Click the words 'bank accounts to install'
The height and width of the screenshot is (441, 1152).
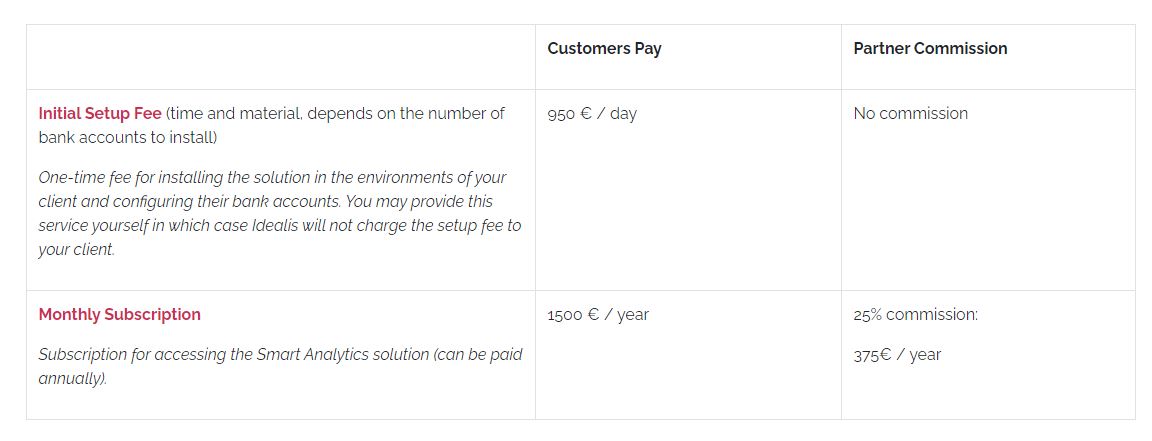(126, 137)
